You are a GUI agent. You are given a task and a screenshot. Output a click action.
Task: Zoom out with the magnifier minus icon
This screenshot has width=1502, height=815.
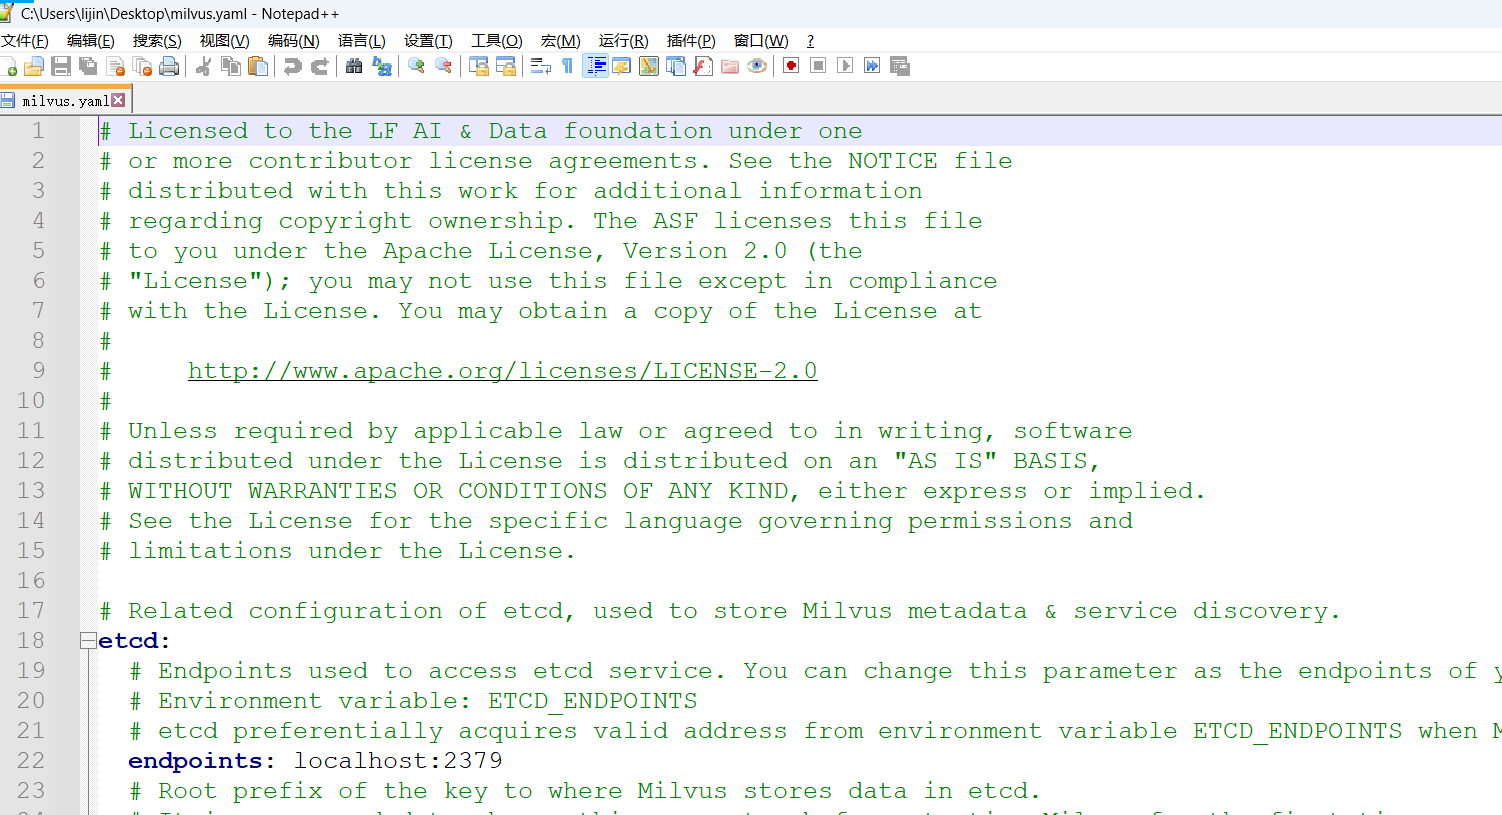(x=443, y=66)
